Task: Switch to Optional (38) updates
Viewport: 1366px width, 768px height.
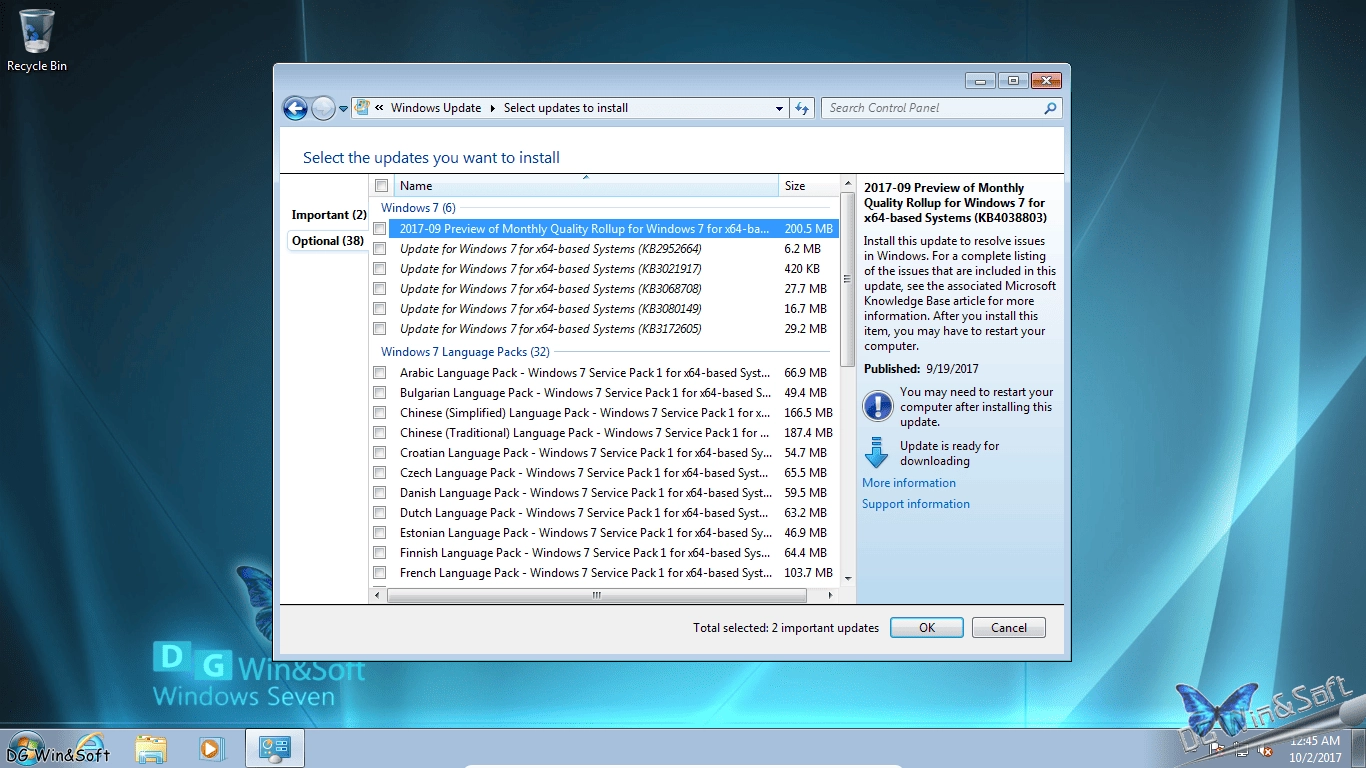Action: pyautogui.click(x=327, y=241)
